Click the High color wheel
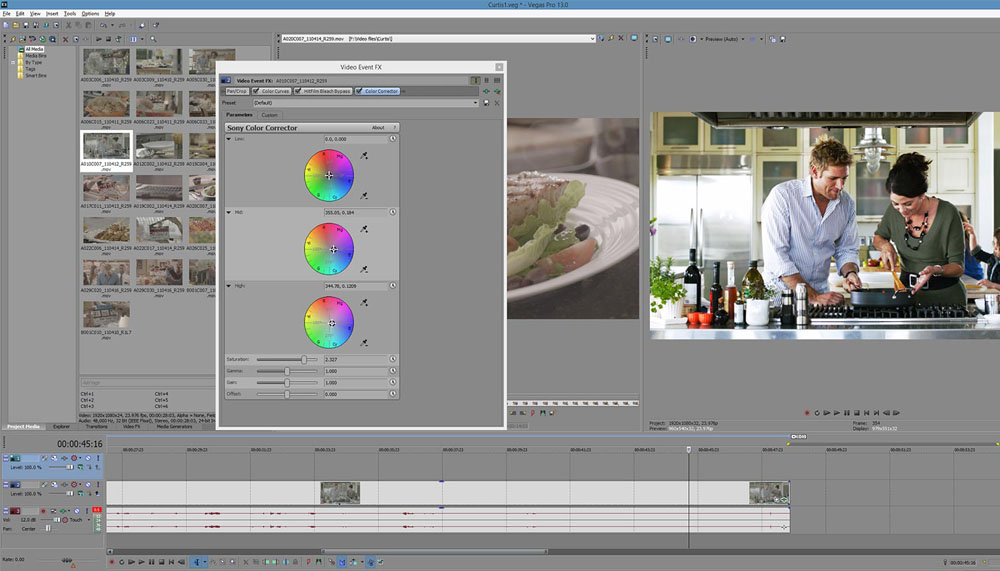 [329, 322]
